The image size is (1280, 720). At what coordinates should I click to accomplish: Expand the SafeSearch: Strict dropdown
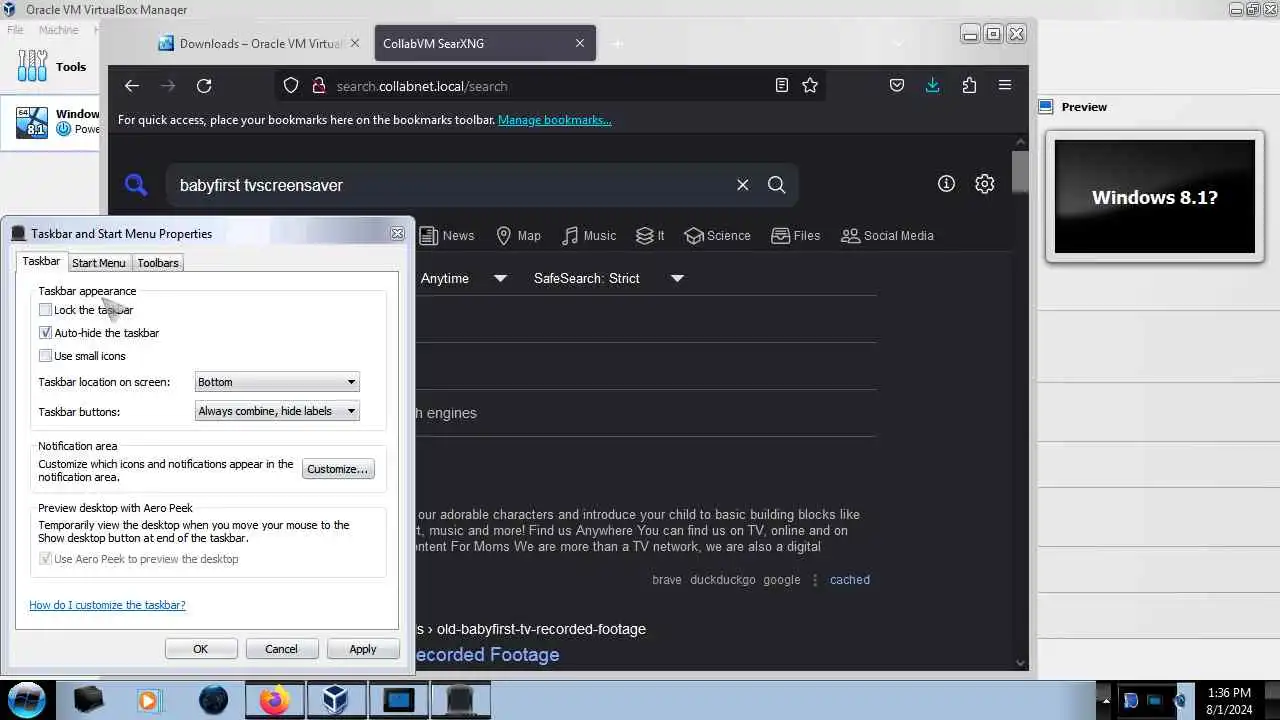(609, 278)
